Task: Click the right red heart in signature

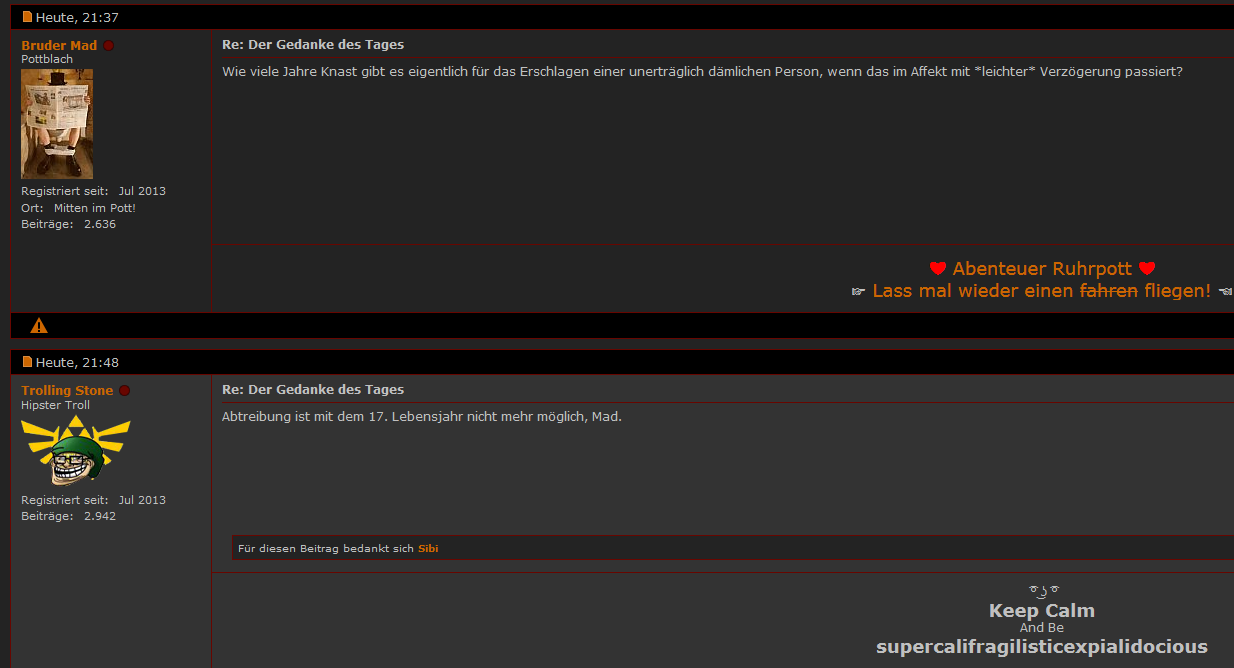Action: click(x=1147, y=268)
